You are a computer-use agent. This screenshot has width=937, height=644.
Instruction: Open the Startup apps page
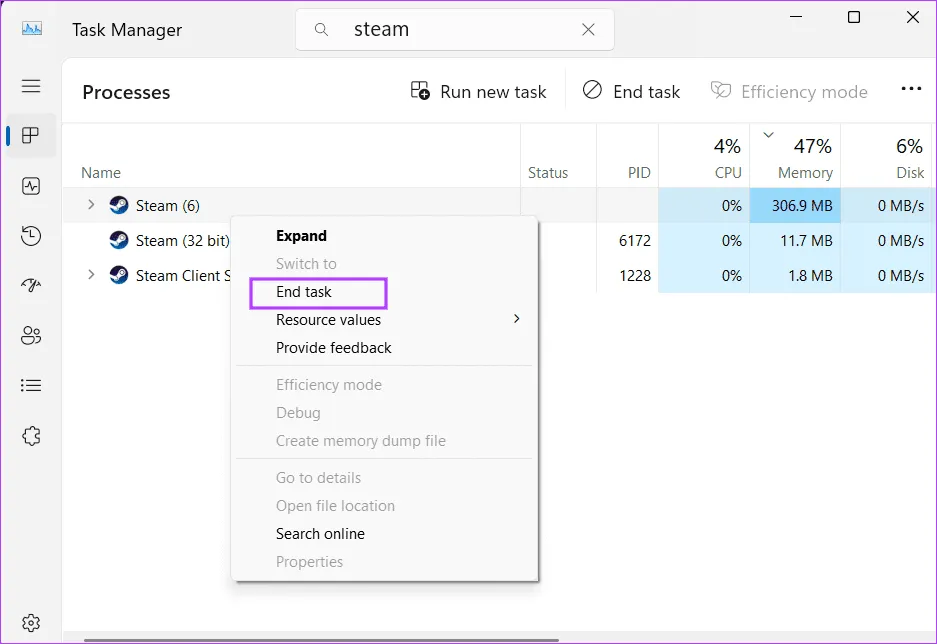[31, 286]
